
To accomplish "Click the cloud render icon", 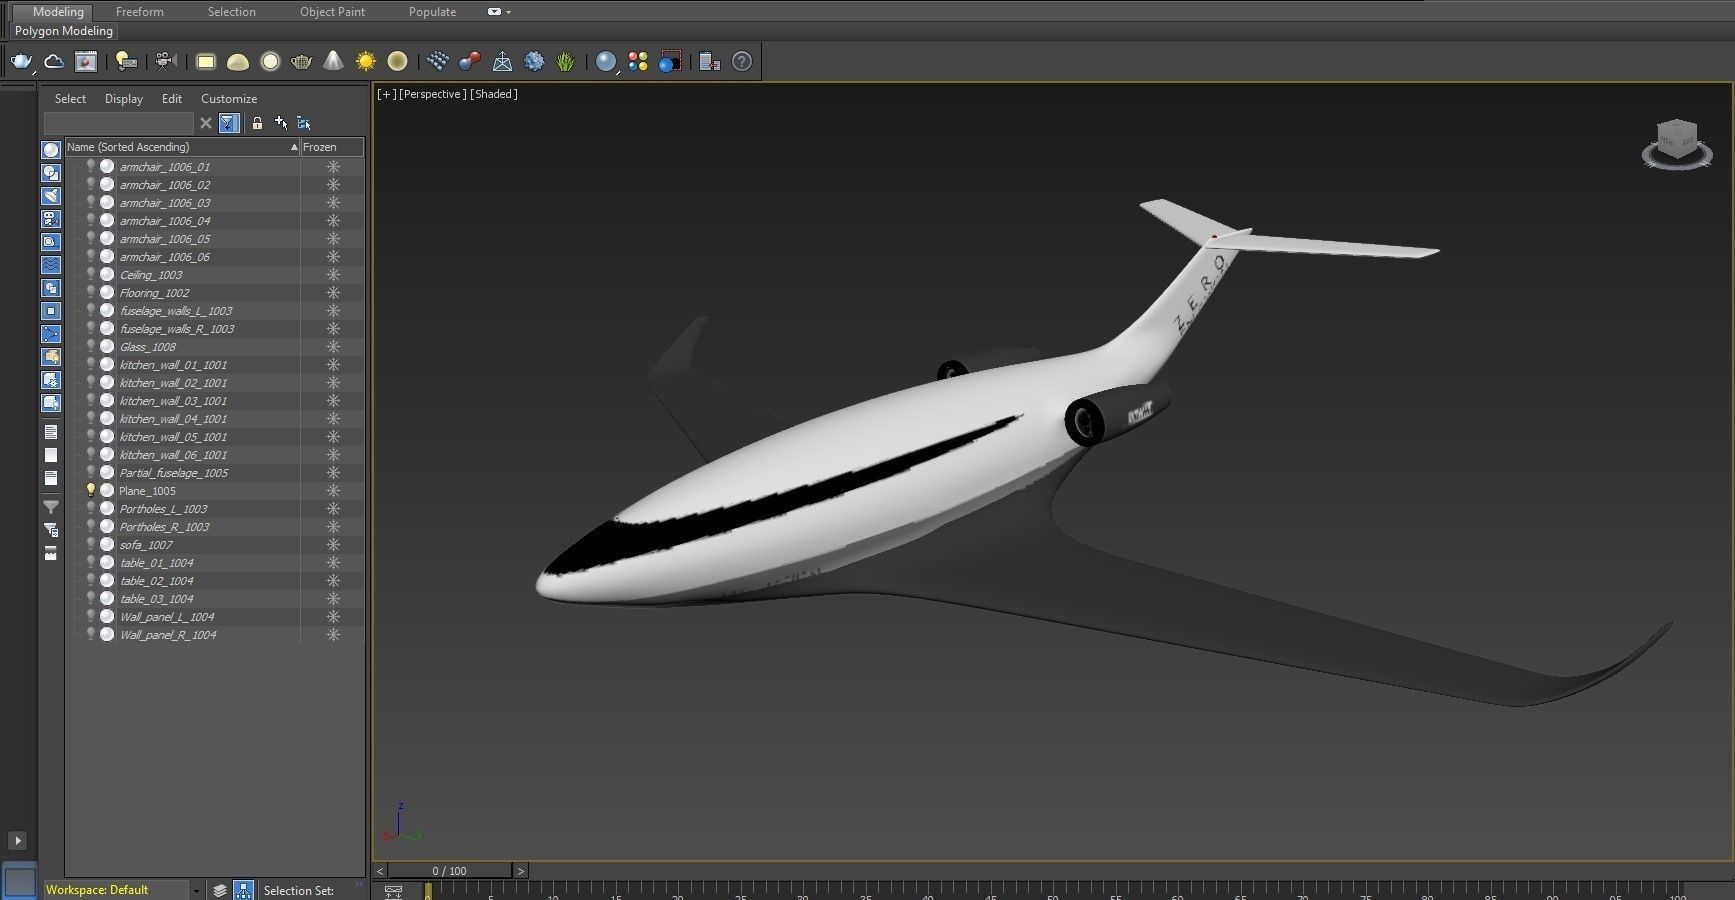I will [54, 62].
